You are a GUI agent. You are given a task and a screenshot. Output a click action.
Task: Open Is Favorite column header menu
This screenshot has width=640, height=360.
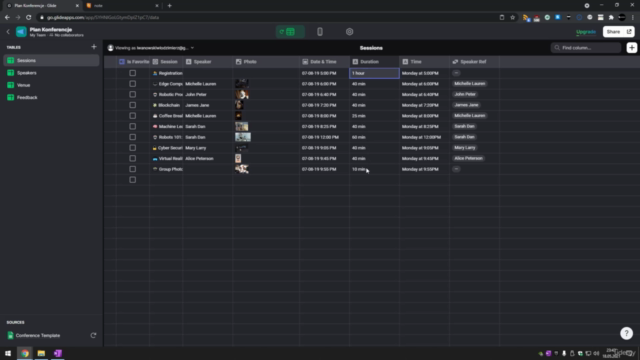133,62
